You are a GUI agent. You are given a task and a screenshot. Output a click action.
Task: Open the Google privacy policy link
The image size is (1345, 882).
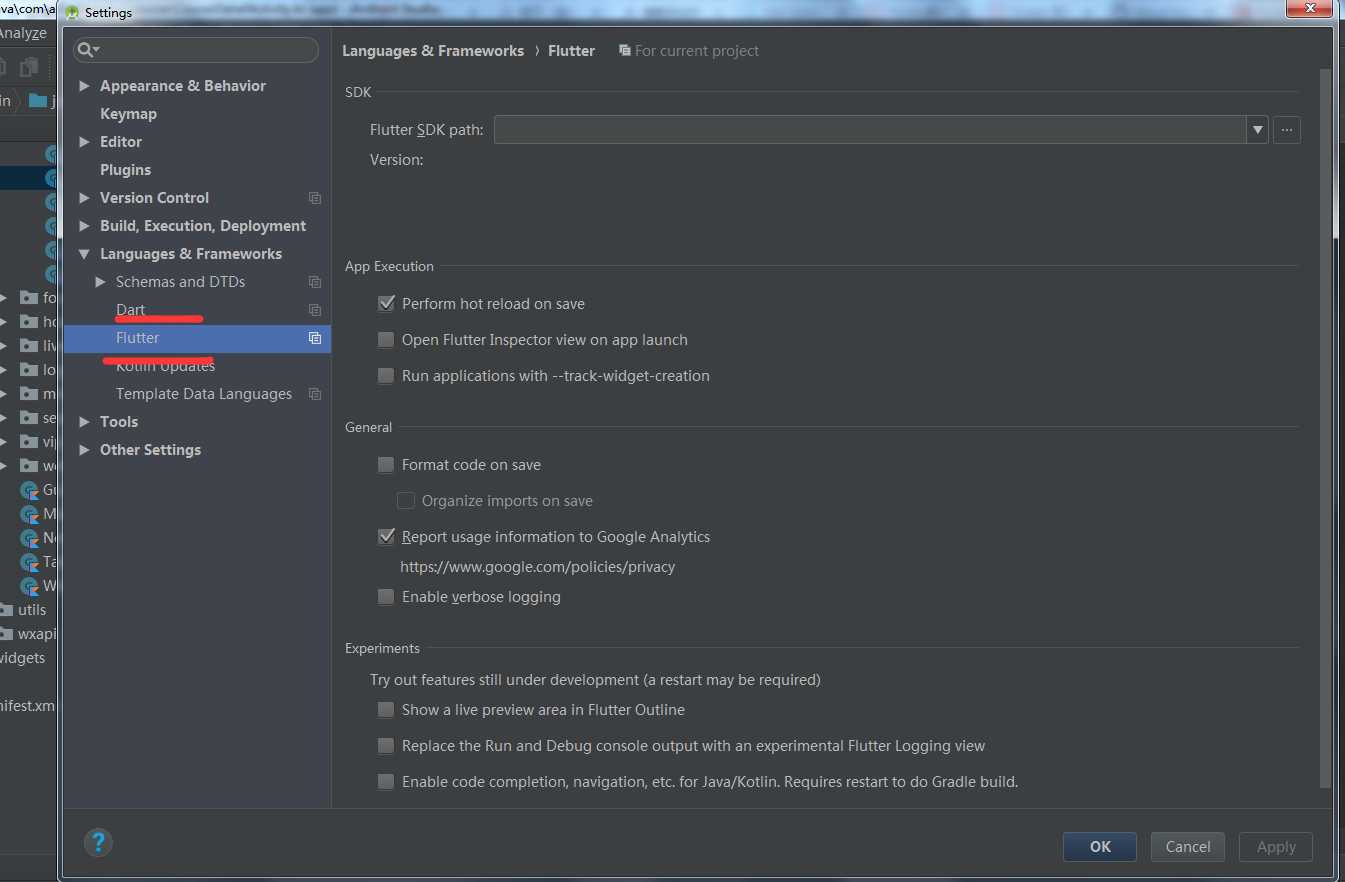coord(537,567)
